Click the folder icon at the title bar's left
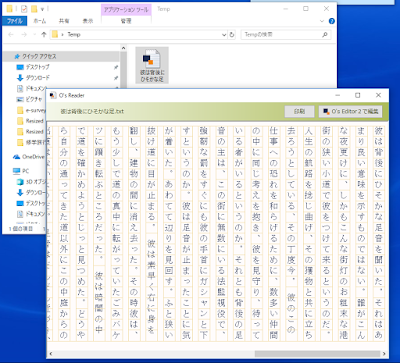This screenshot has width=400, height=363. coord(10,9)
